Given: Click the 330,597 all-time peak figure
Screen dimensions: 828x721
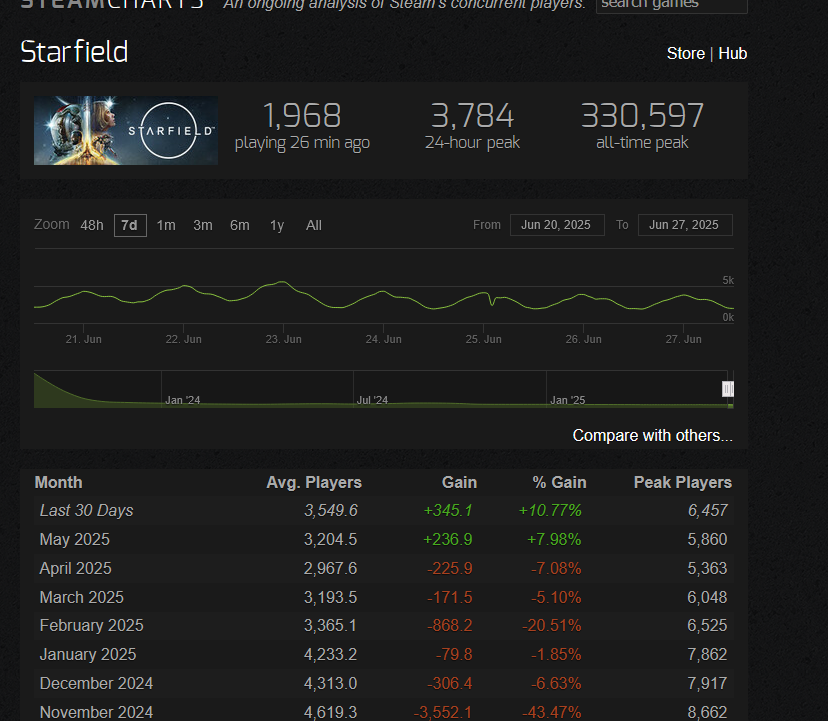Looking at the screenshot, I should [x=642, y=116].
